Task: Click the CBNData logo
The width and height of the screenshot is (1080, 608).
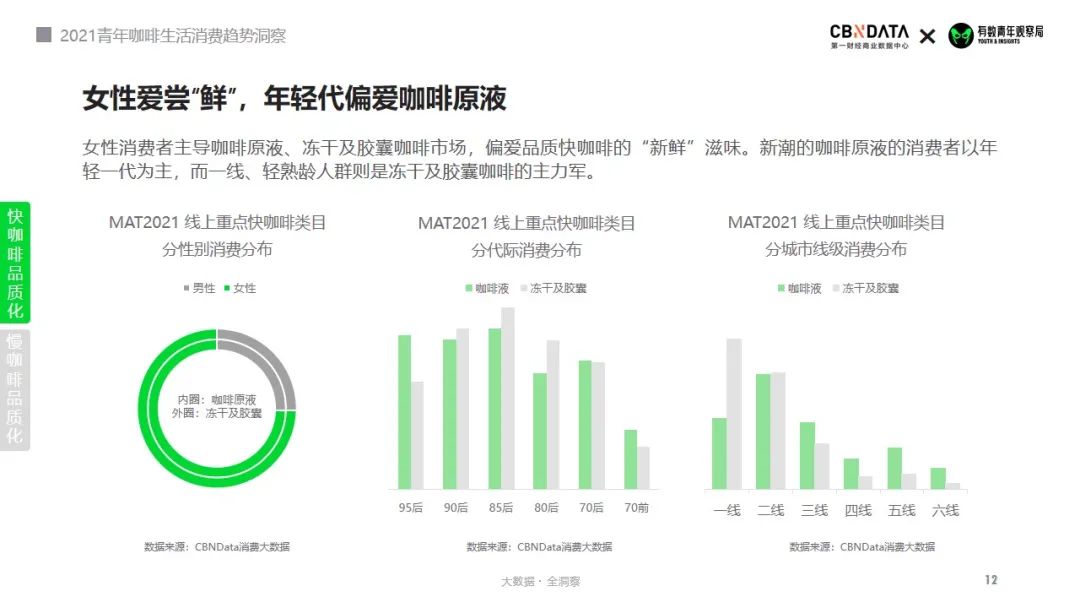Action: (x=869, y=36)
